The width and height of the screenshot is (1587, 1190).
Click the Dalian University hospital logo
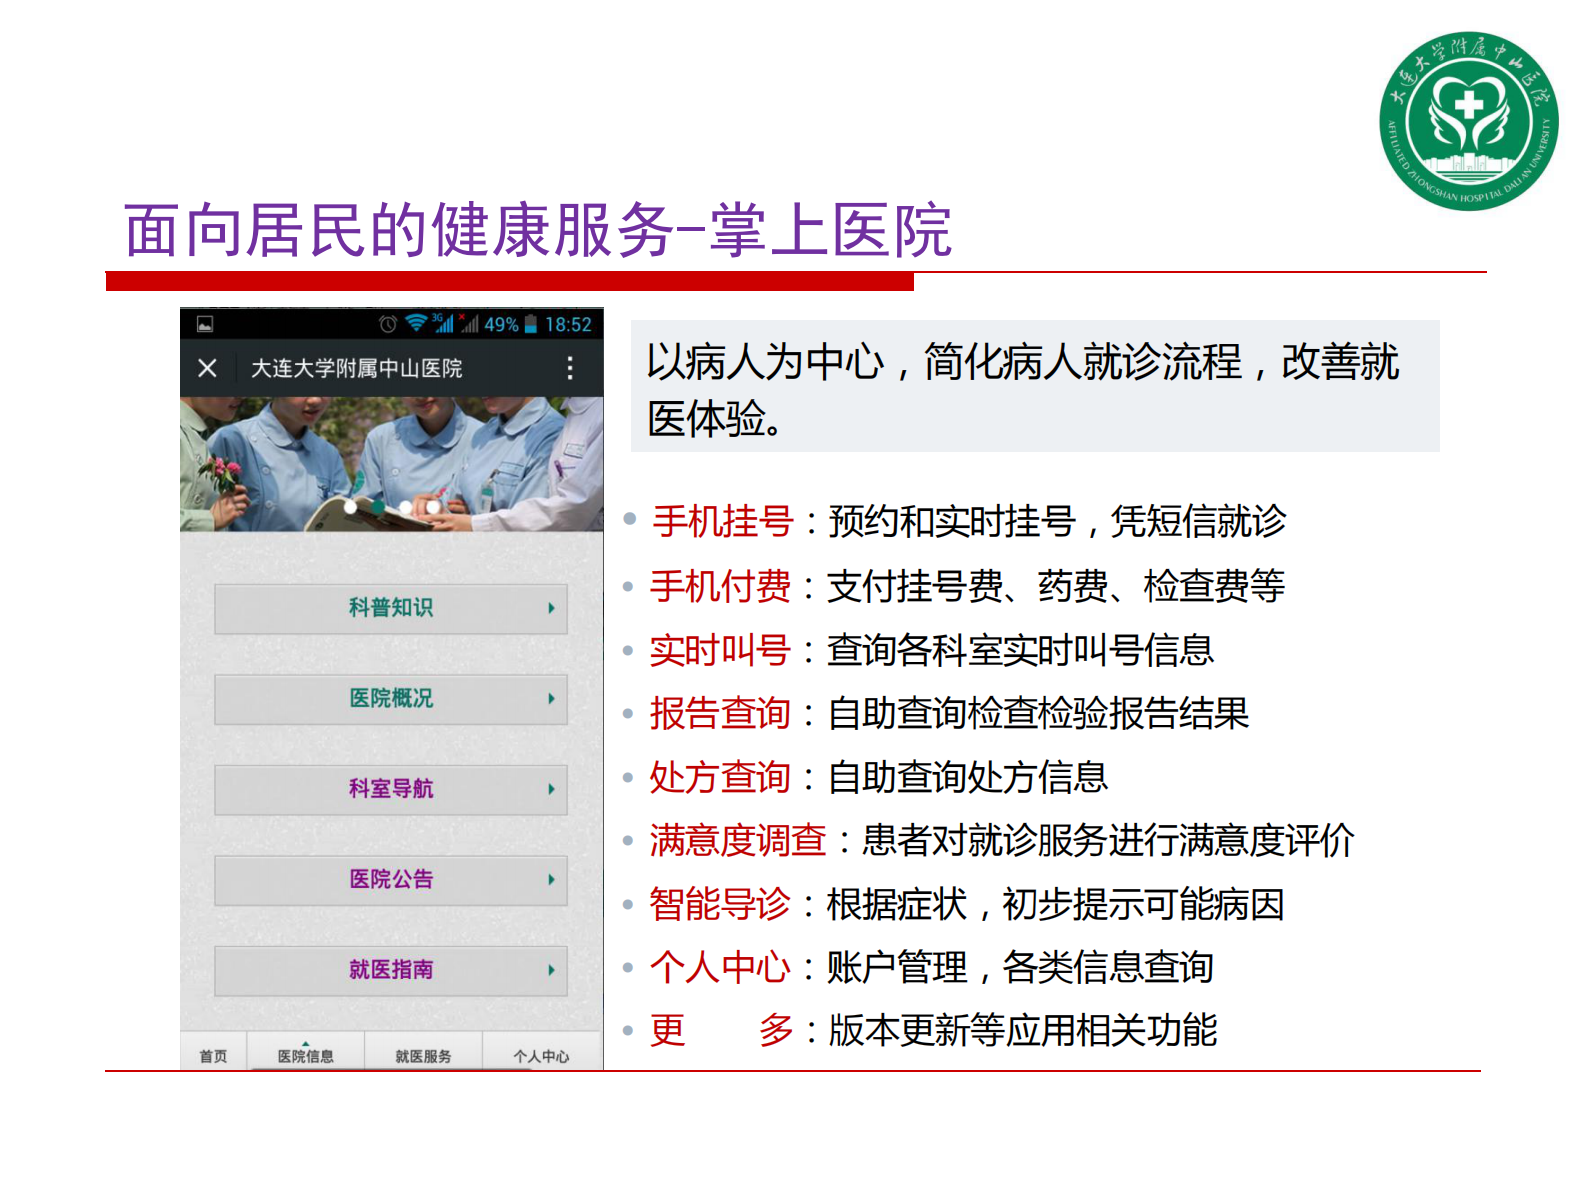[1468, 121]
